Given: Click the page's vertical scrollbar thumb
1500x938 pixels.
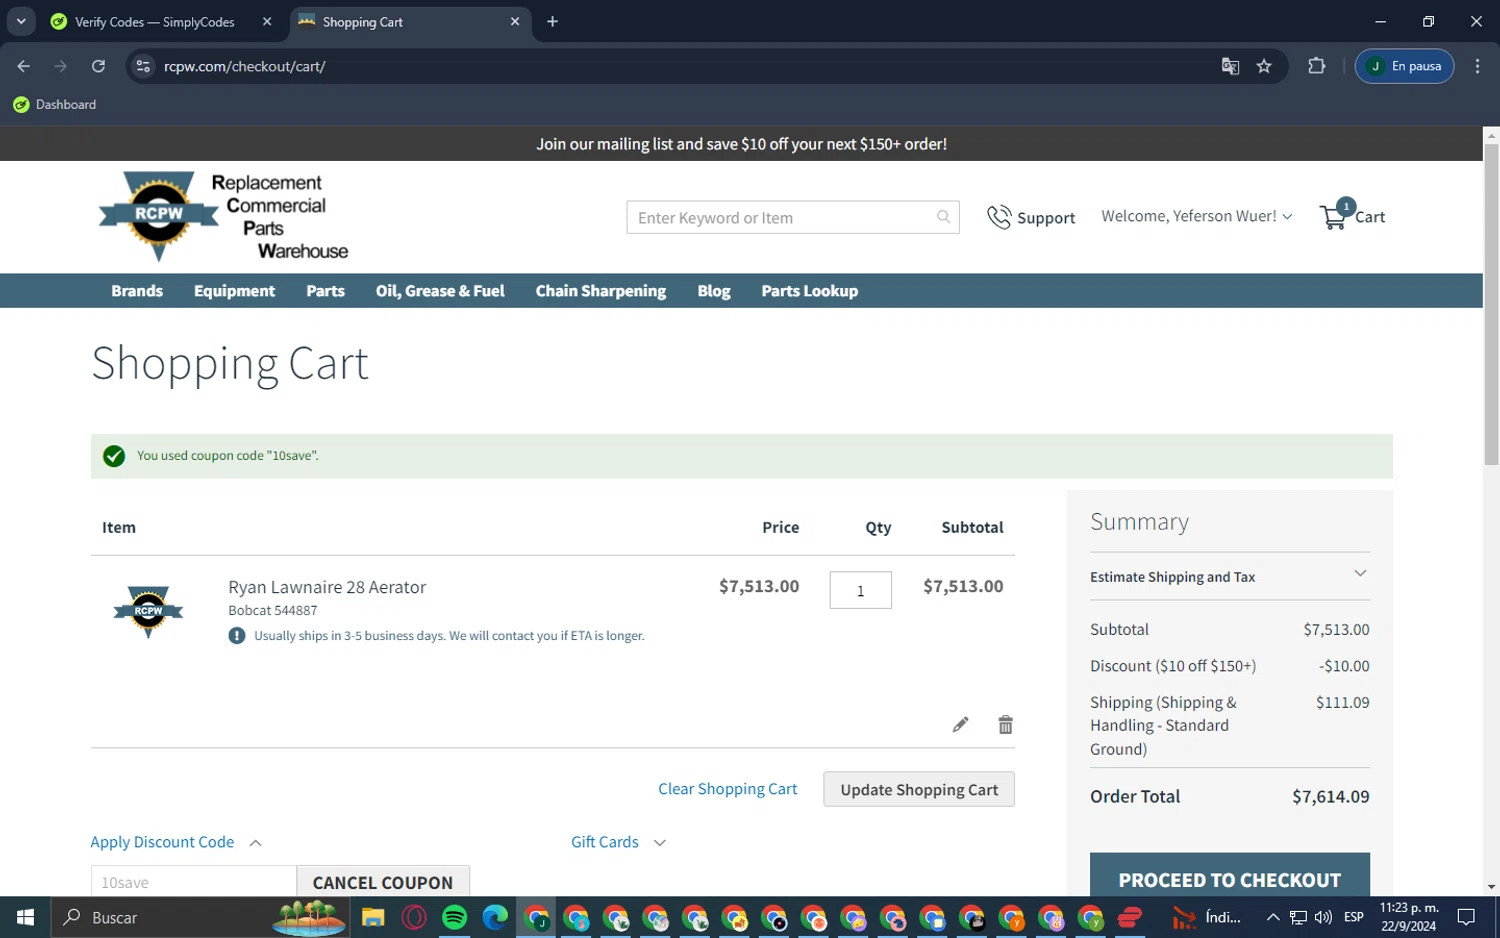Looking at the screenshot, I should click(x=1491, y=305).
